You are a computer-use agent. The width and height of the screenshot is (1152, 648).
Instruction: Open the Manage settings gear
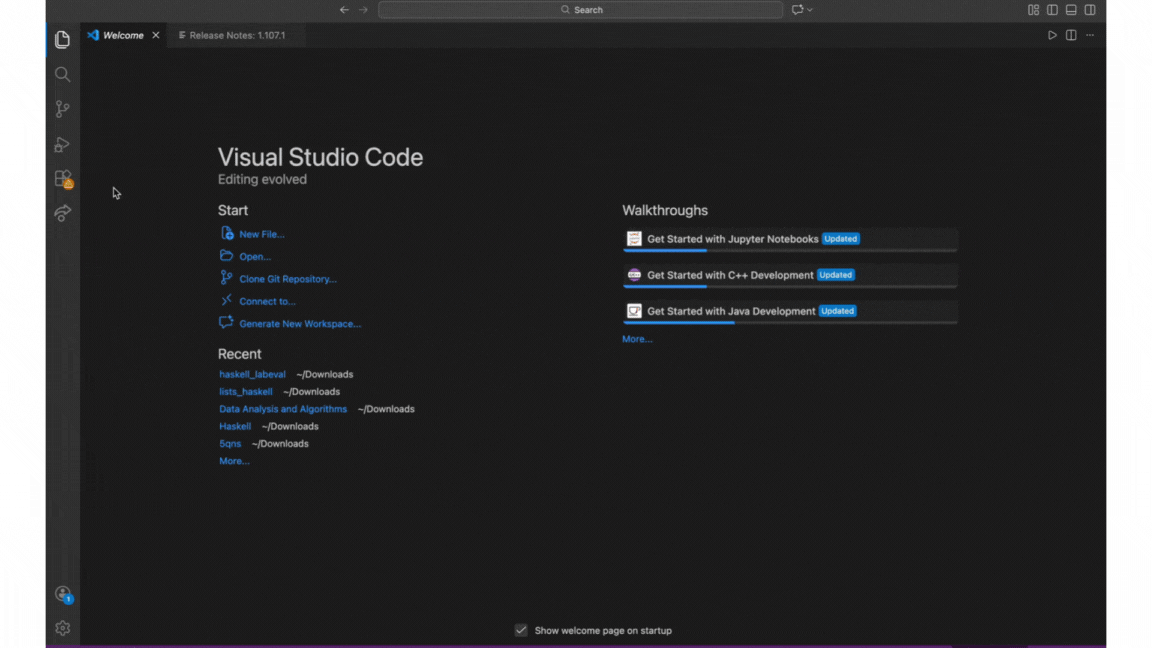[x=62, y=627]
